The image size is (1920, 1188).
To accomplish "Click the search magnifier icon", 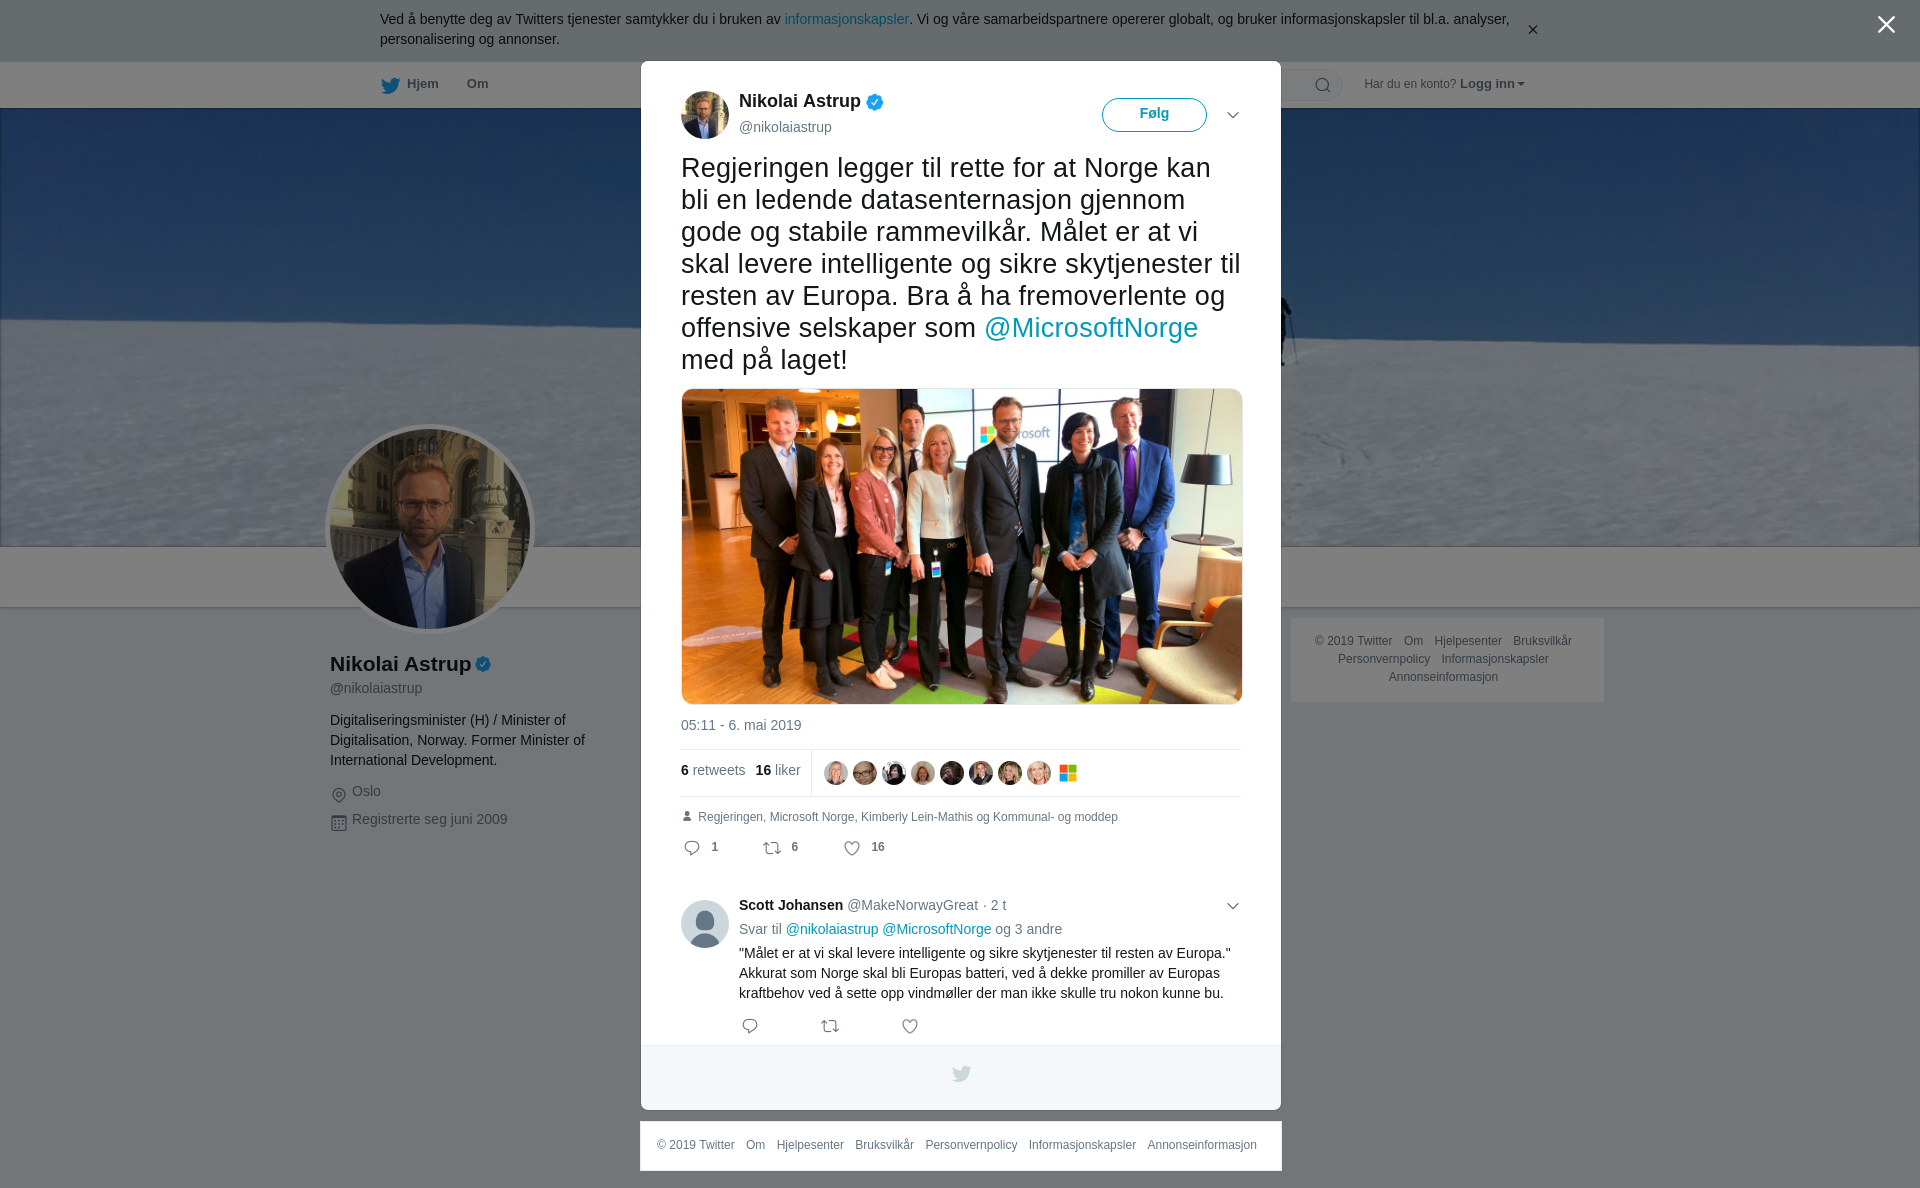I will pos(1323,85).
